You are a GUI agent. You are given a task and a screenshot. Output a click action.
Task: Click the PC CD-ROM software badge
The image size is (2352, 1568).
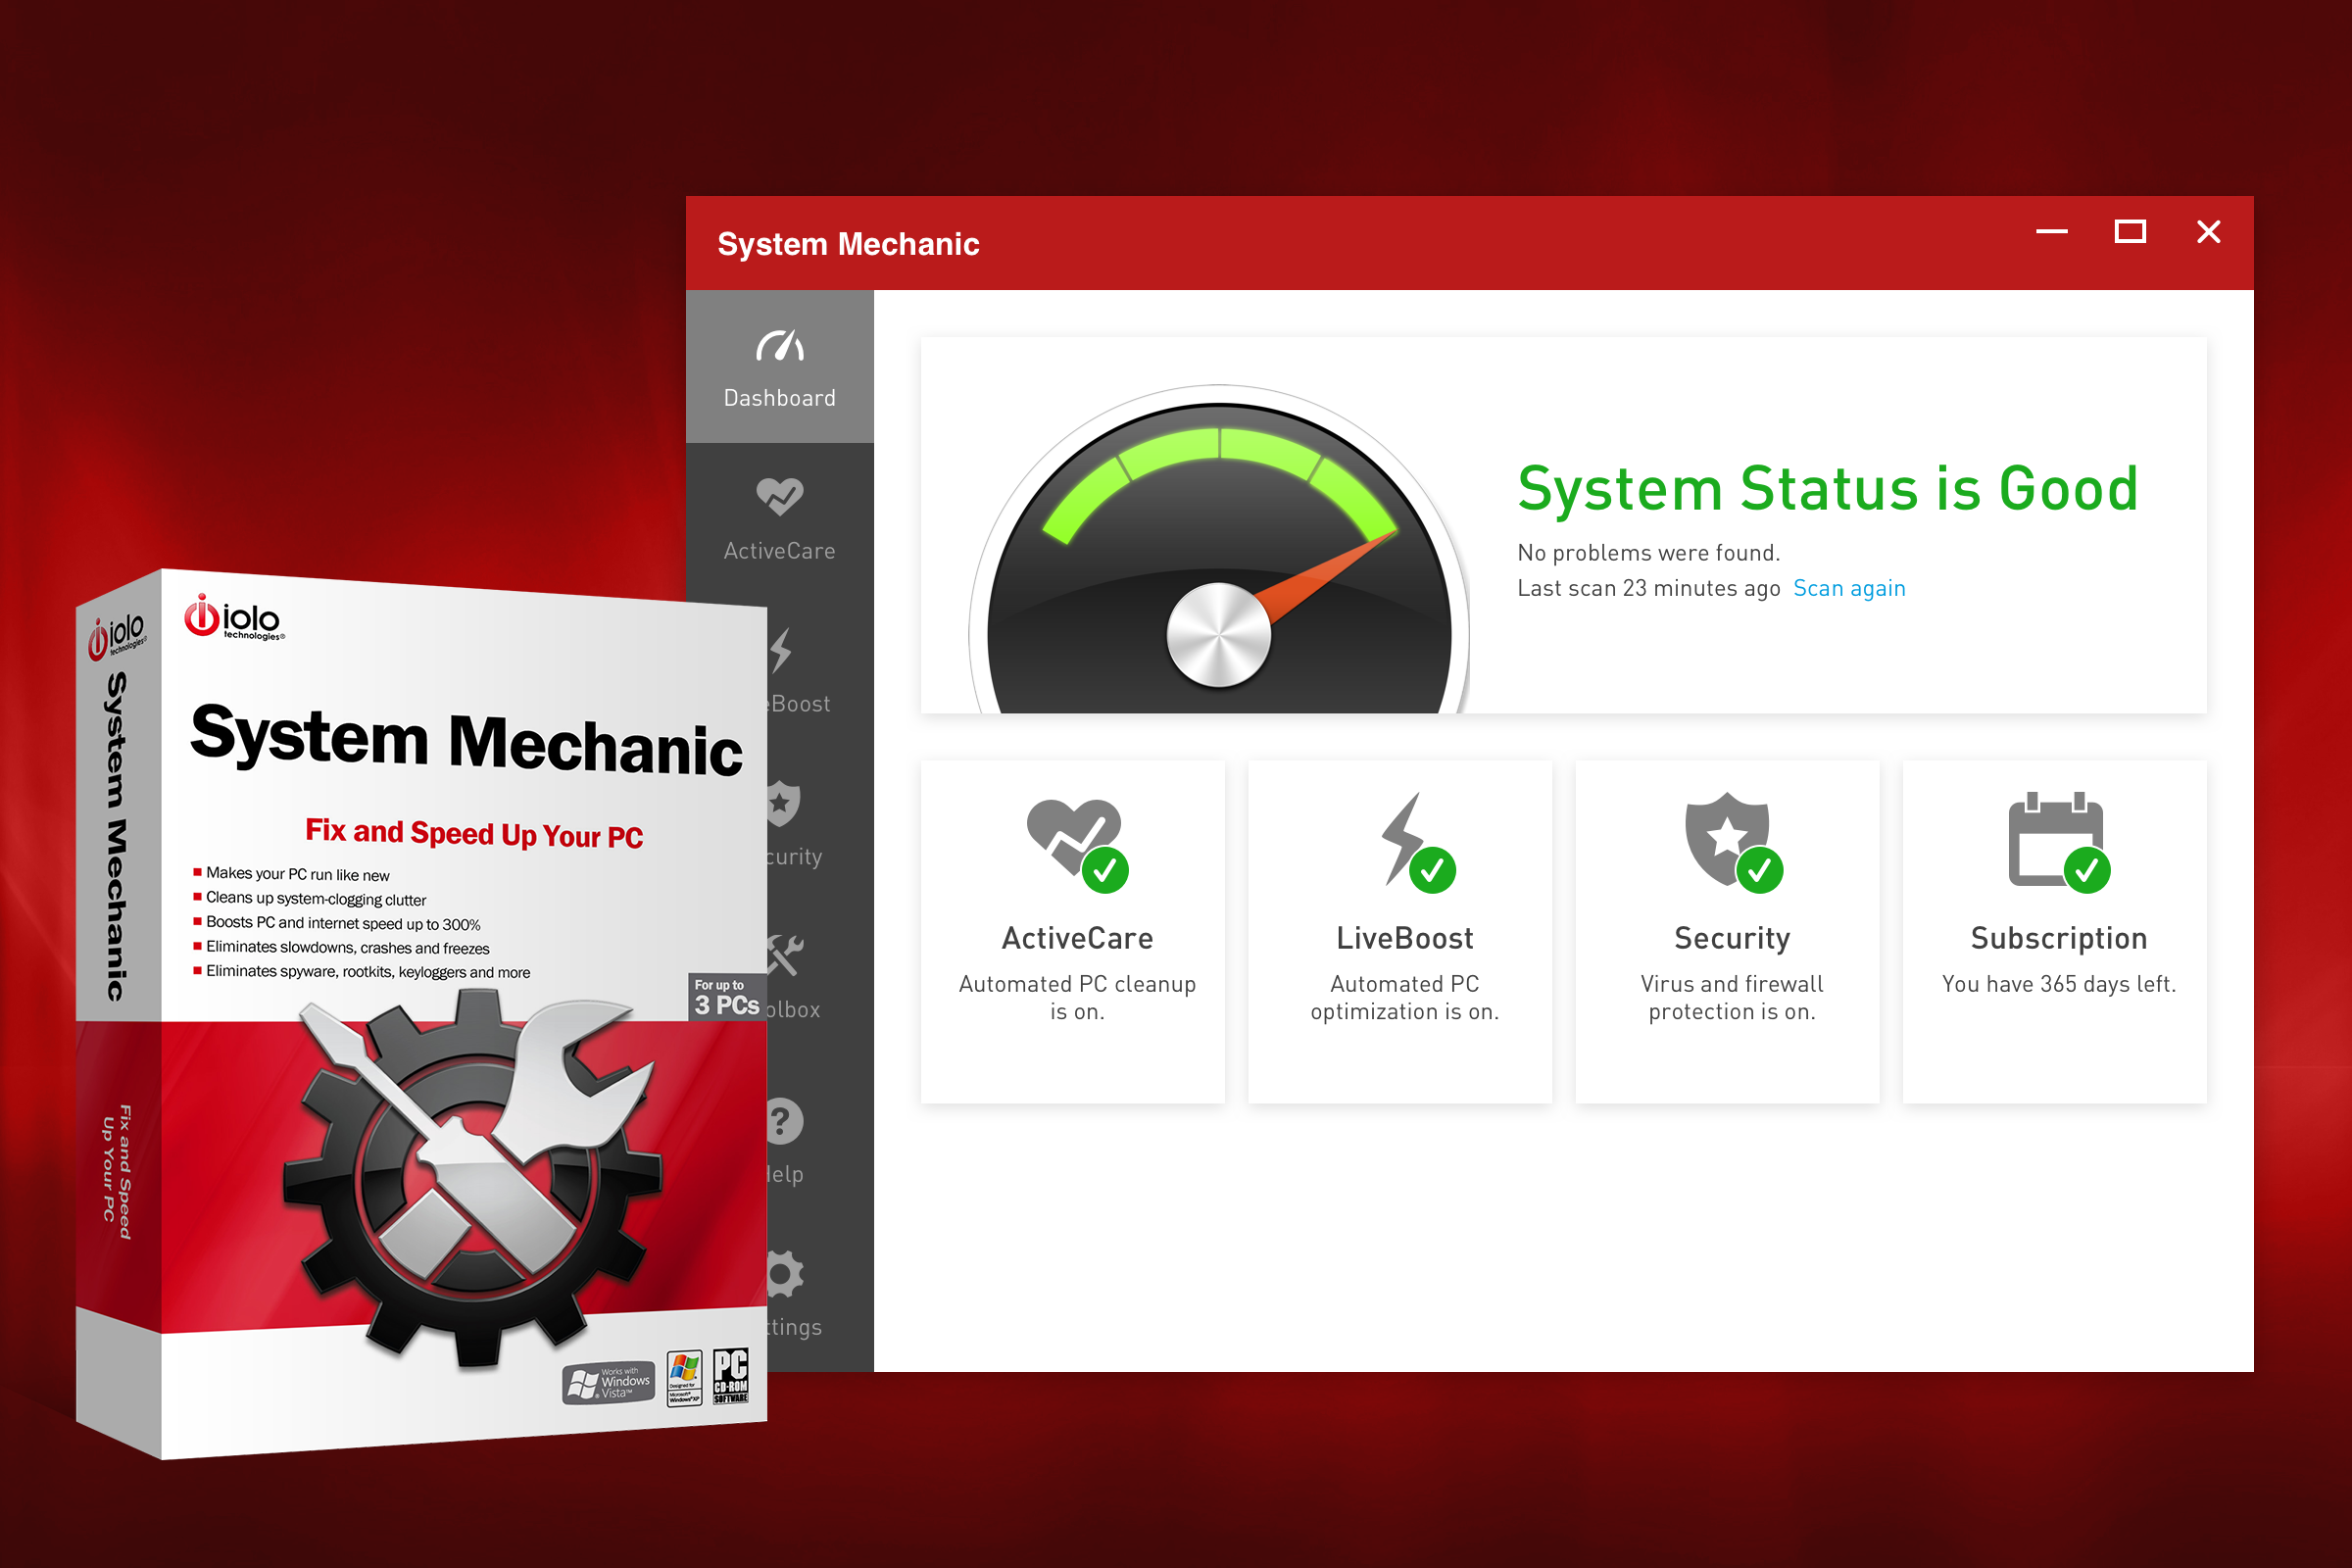coord(731,1377)
